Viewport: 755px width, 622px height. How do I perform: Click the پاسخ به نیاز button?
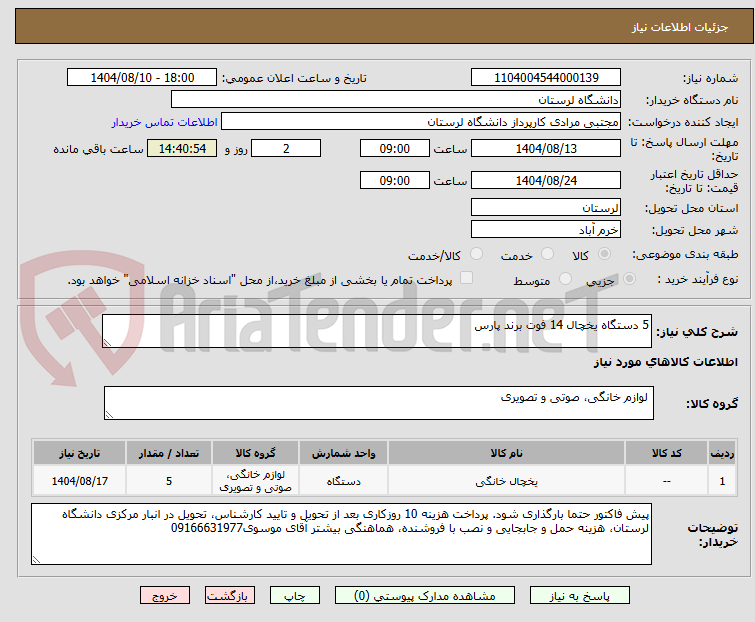tap(580, 596)
